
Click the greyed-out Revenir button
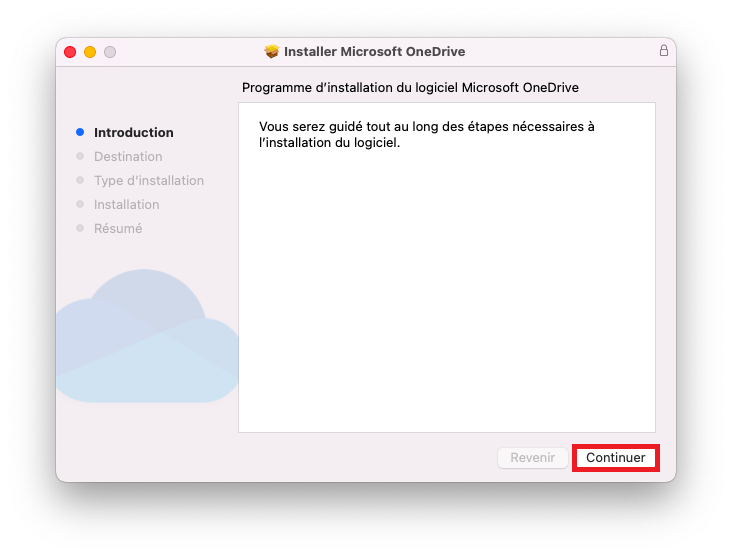533,457
